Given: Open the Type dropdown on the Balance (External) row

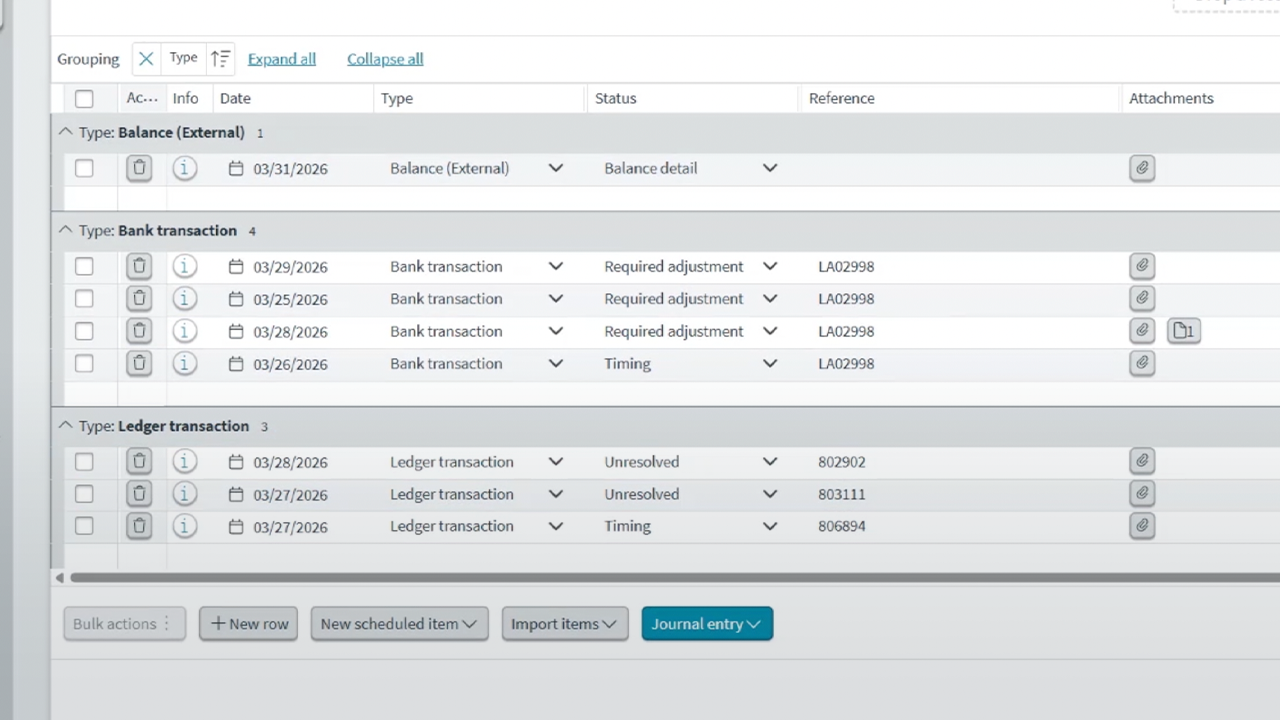Looking at the screenshot, I should click(556, 168).
